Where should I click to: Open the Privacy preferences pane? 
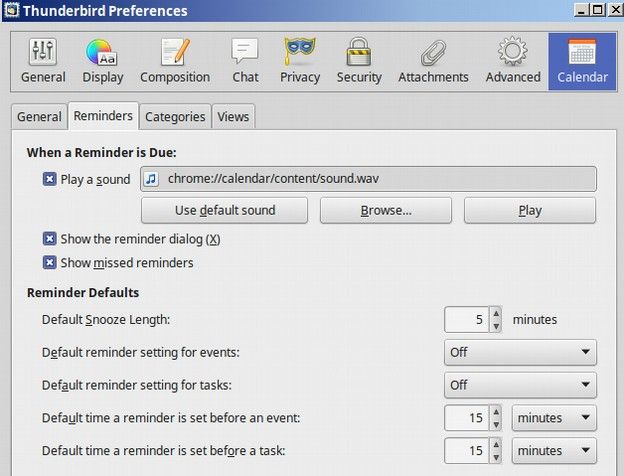point(300,61)
